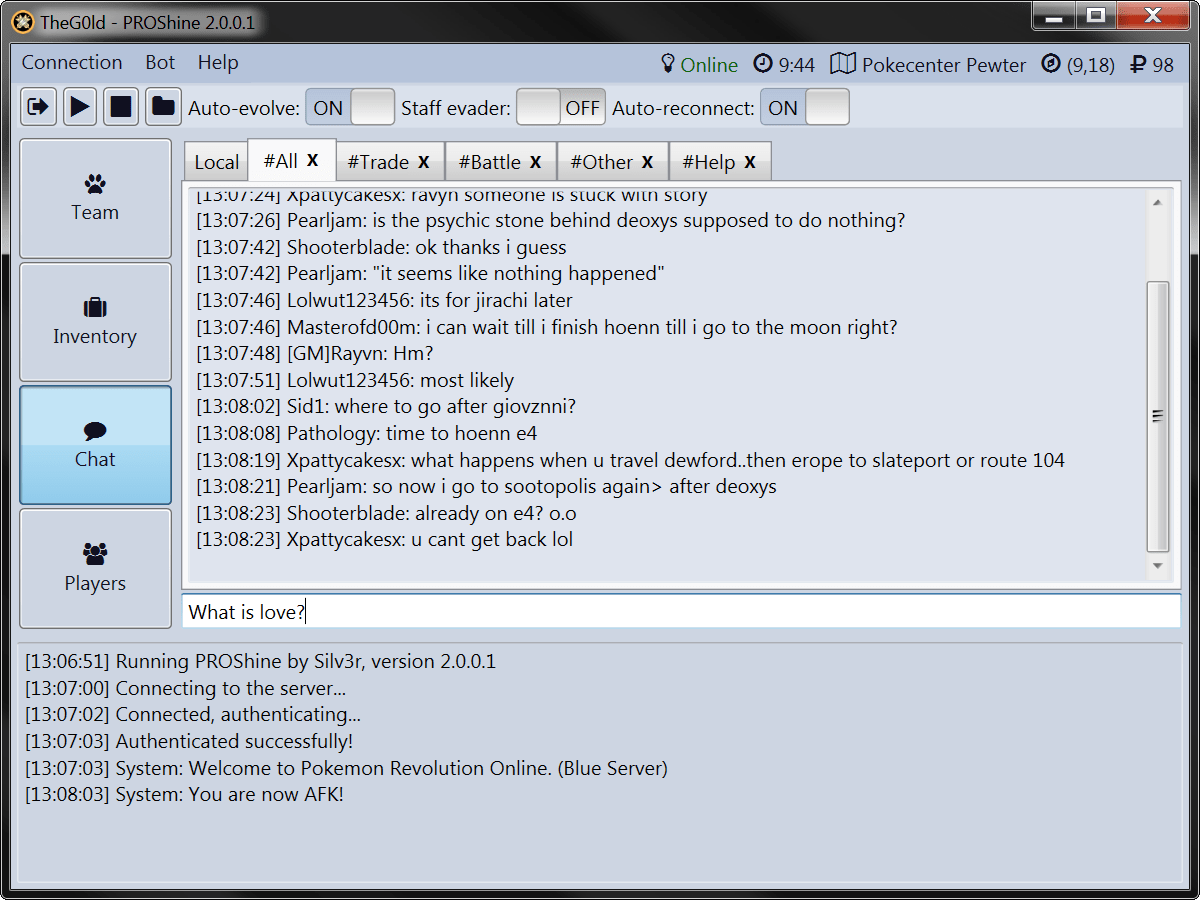The height and width of the screenshot is (900, 1200).
Task: Click the chat message input field
Action: tap(683, 611)
